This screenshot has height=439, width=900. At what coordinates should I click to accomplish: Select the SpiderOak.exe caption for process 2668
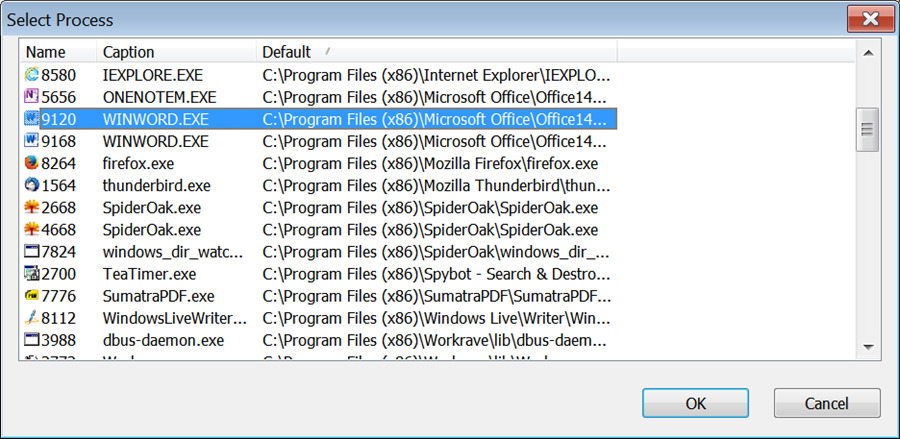[x=152, y=208]
